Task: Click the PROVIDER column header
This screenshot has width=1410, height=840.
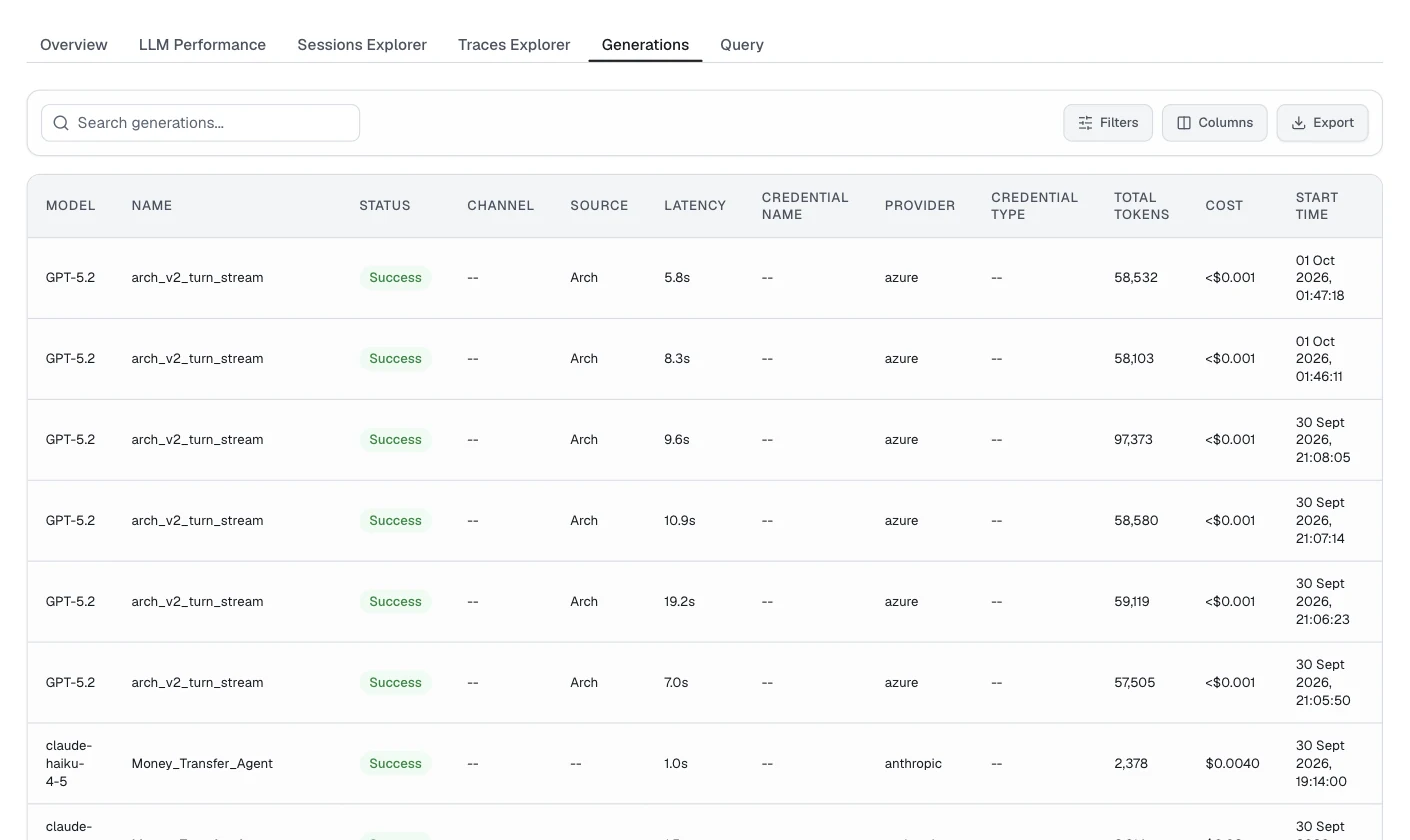Action: [x=920, y=206]
